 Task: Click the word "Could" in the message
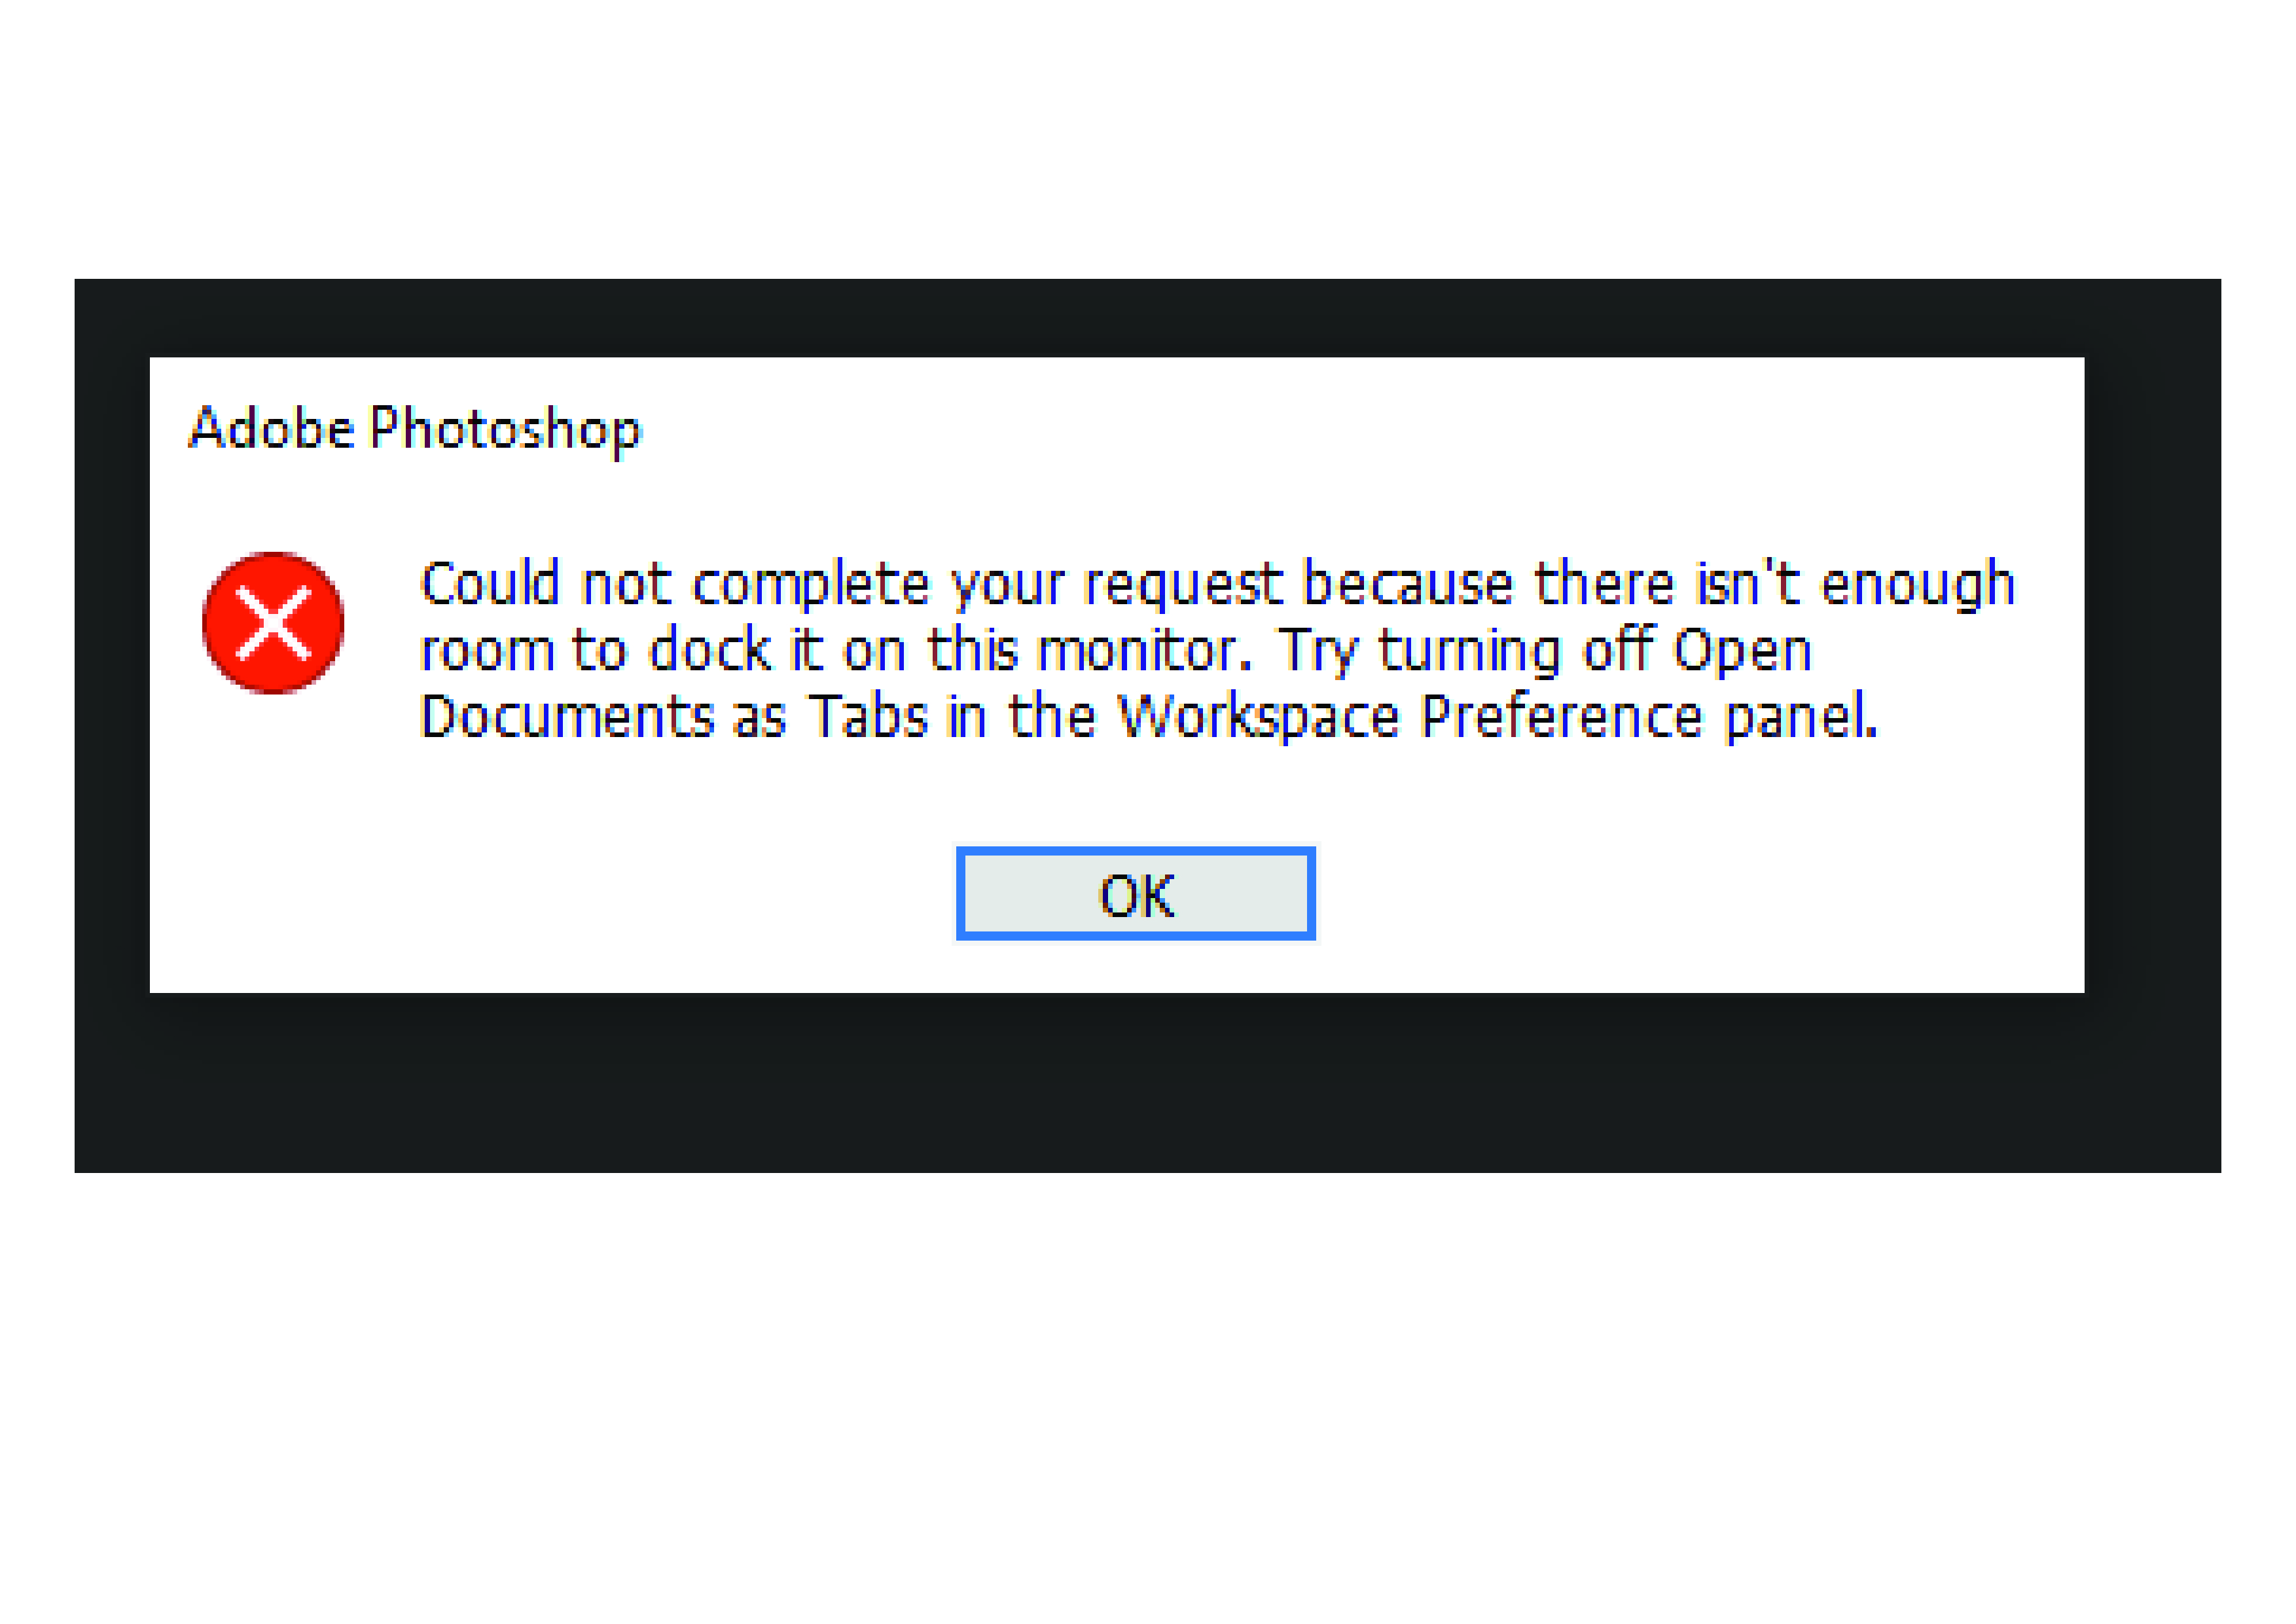(x=489, y=584)
